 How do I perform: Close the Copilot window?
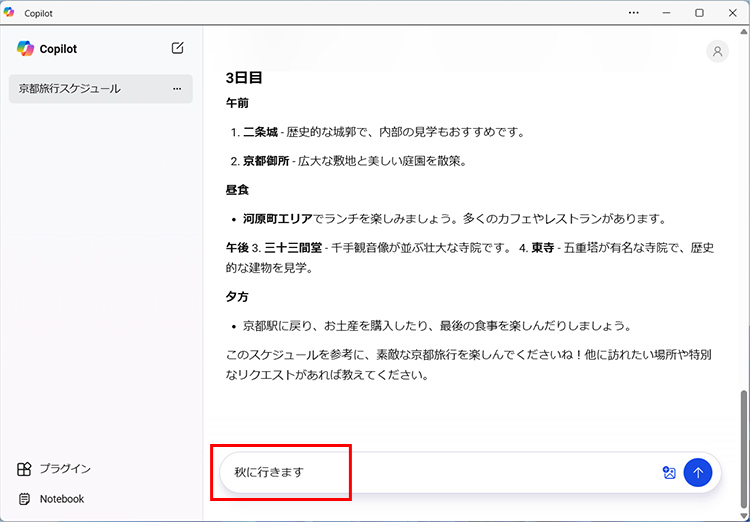pos(731,12)
